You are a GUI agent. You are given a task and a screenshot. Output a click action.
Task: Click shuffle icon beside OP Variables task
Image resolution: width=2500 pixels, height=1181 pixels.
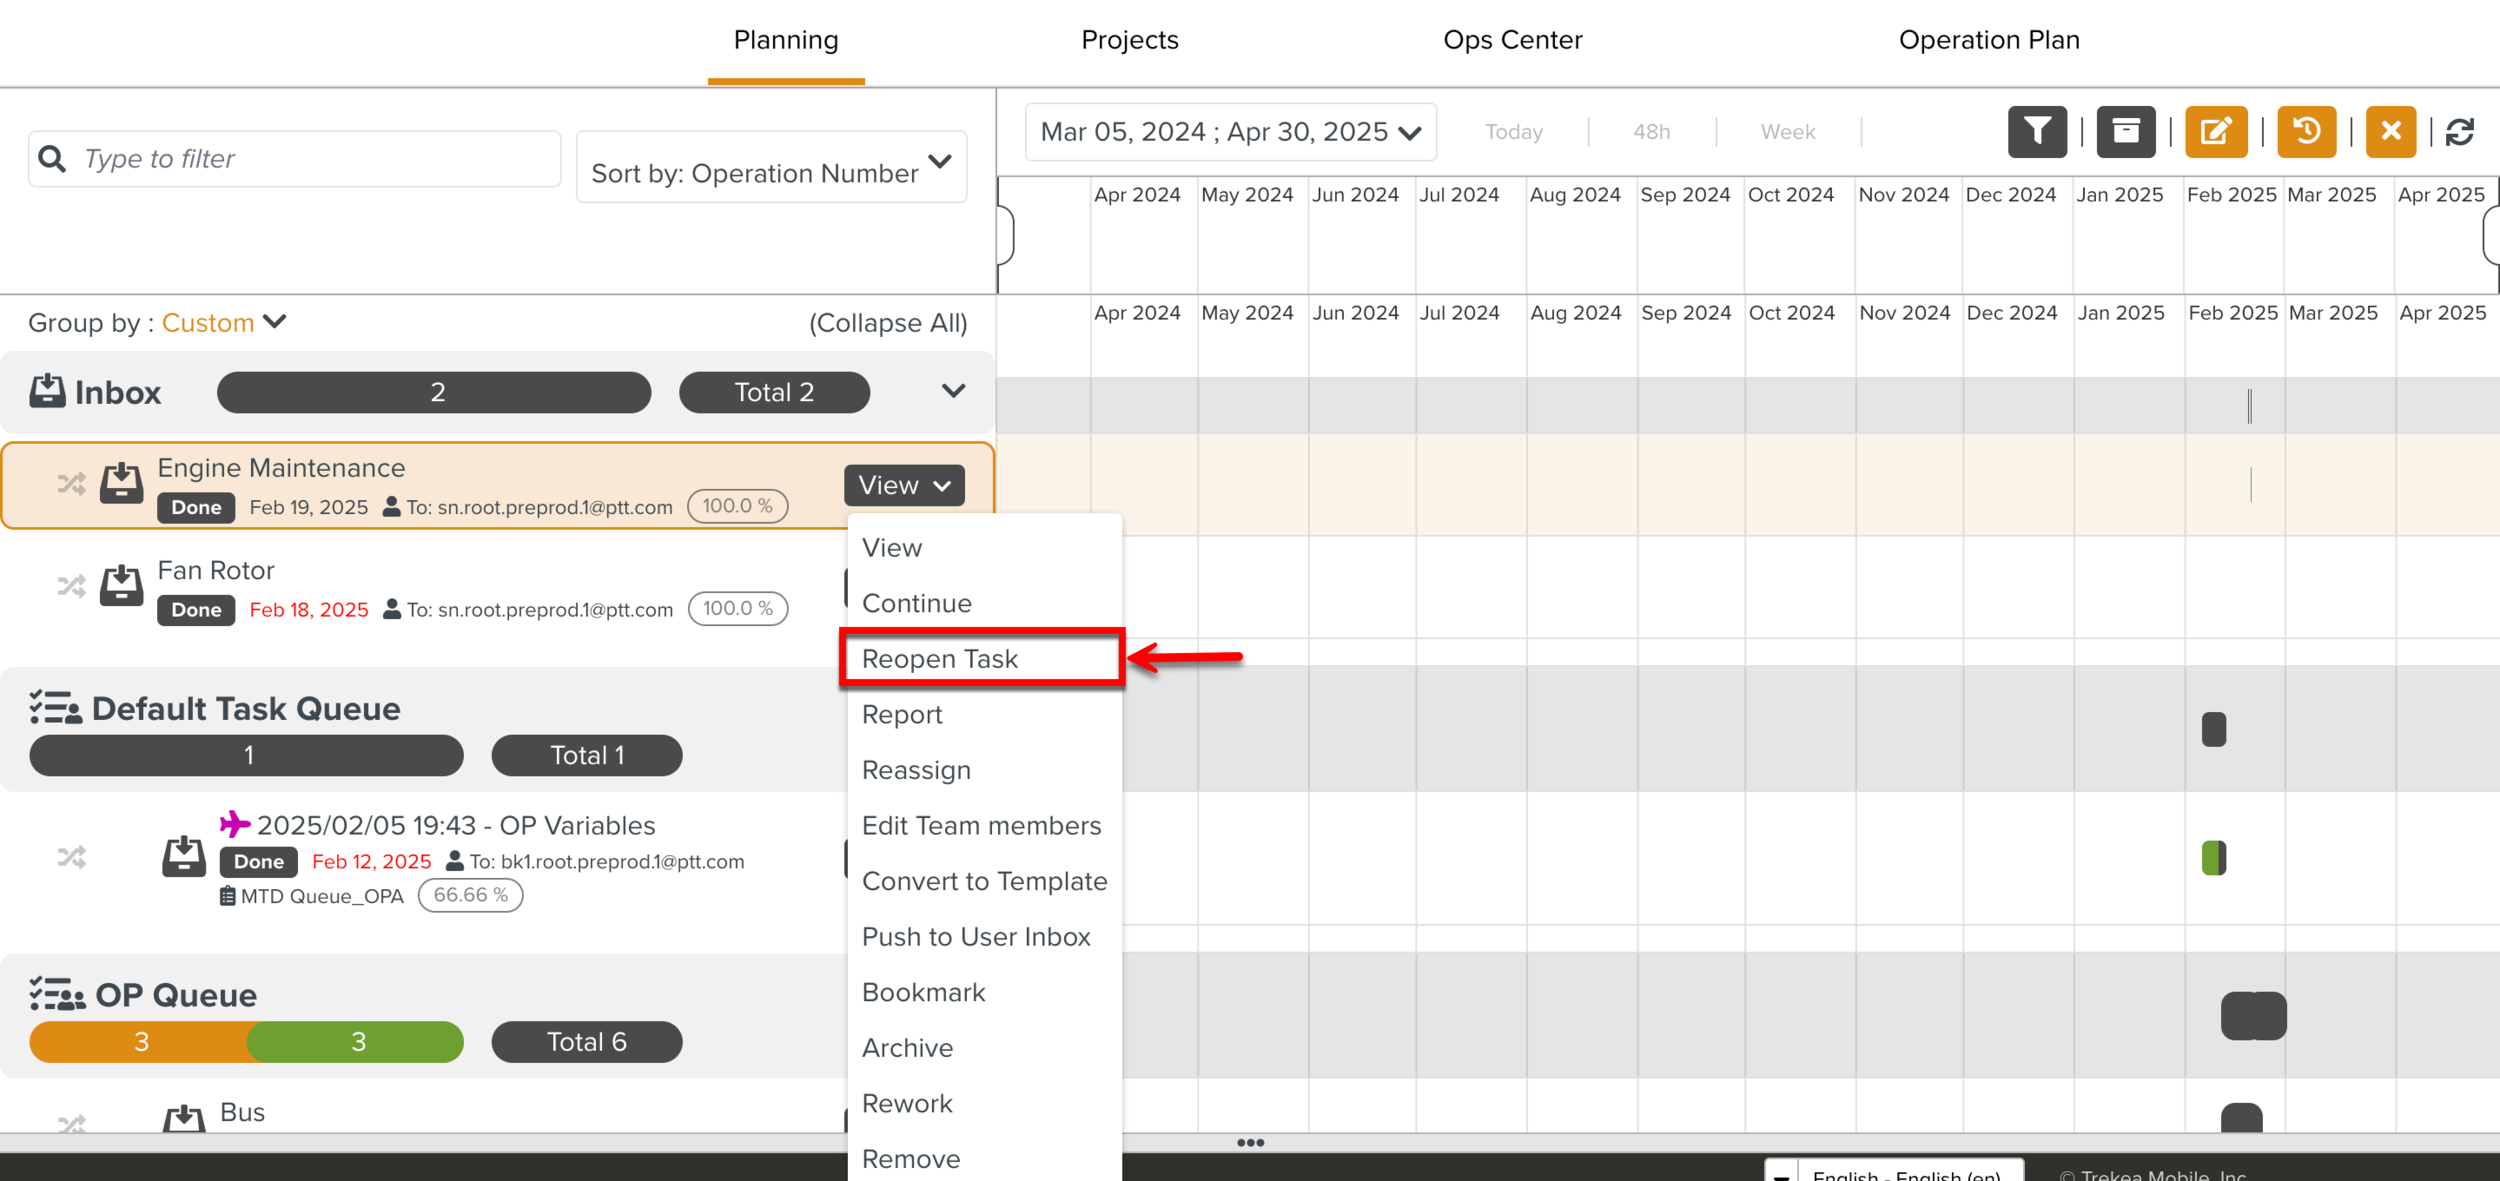click(x=72, y=857)
